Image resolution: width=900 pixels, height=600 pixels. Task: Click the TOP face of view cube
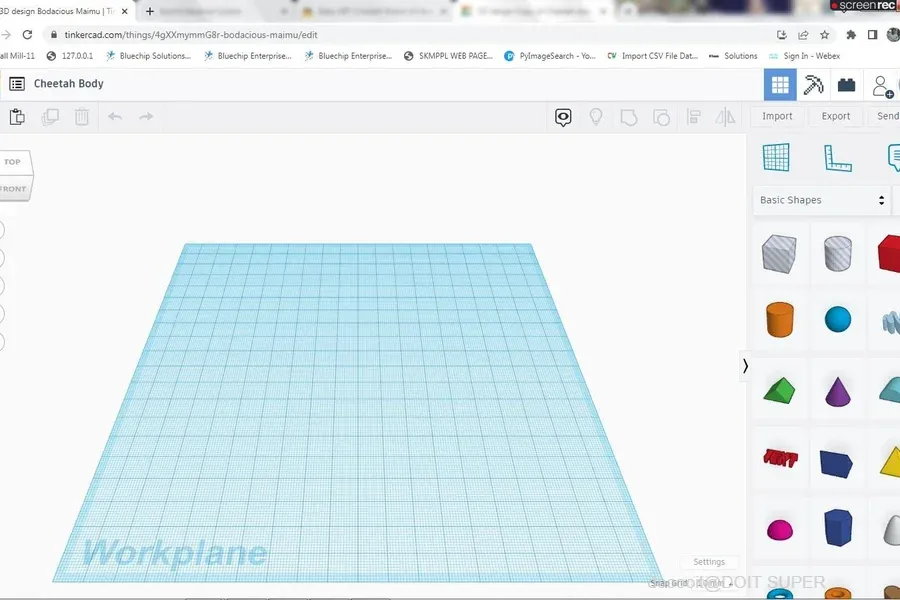[13, 162]
